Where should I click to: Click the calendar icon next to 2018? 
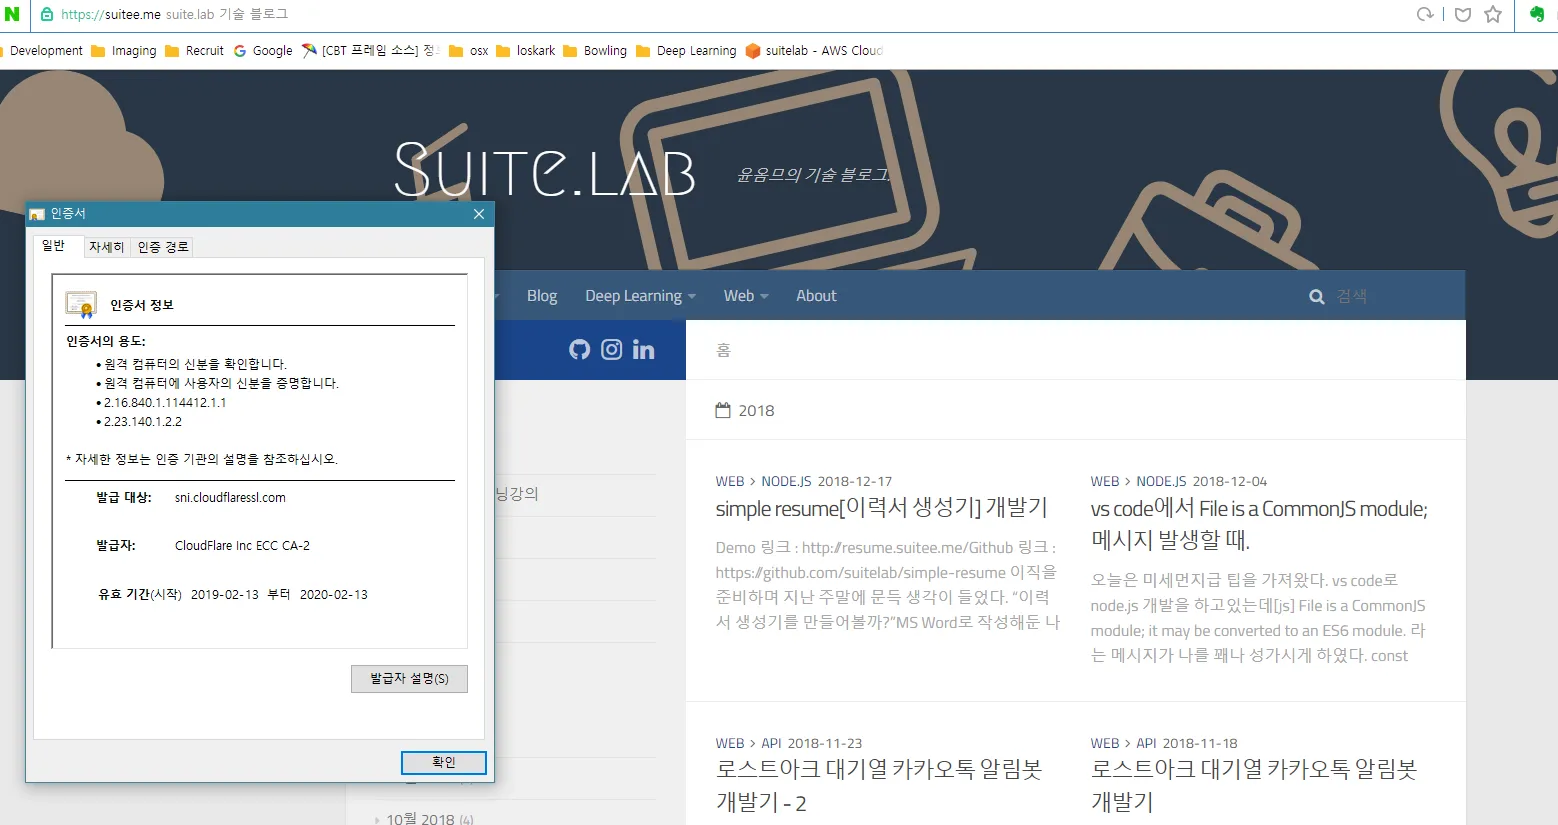[x=723, y=409]
